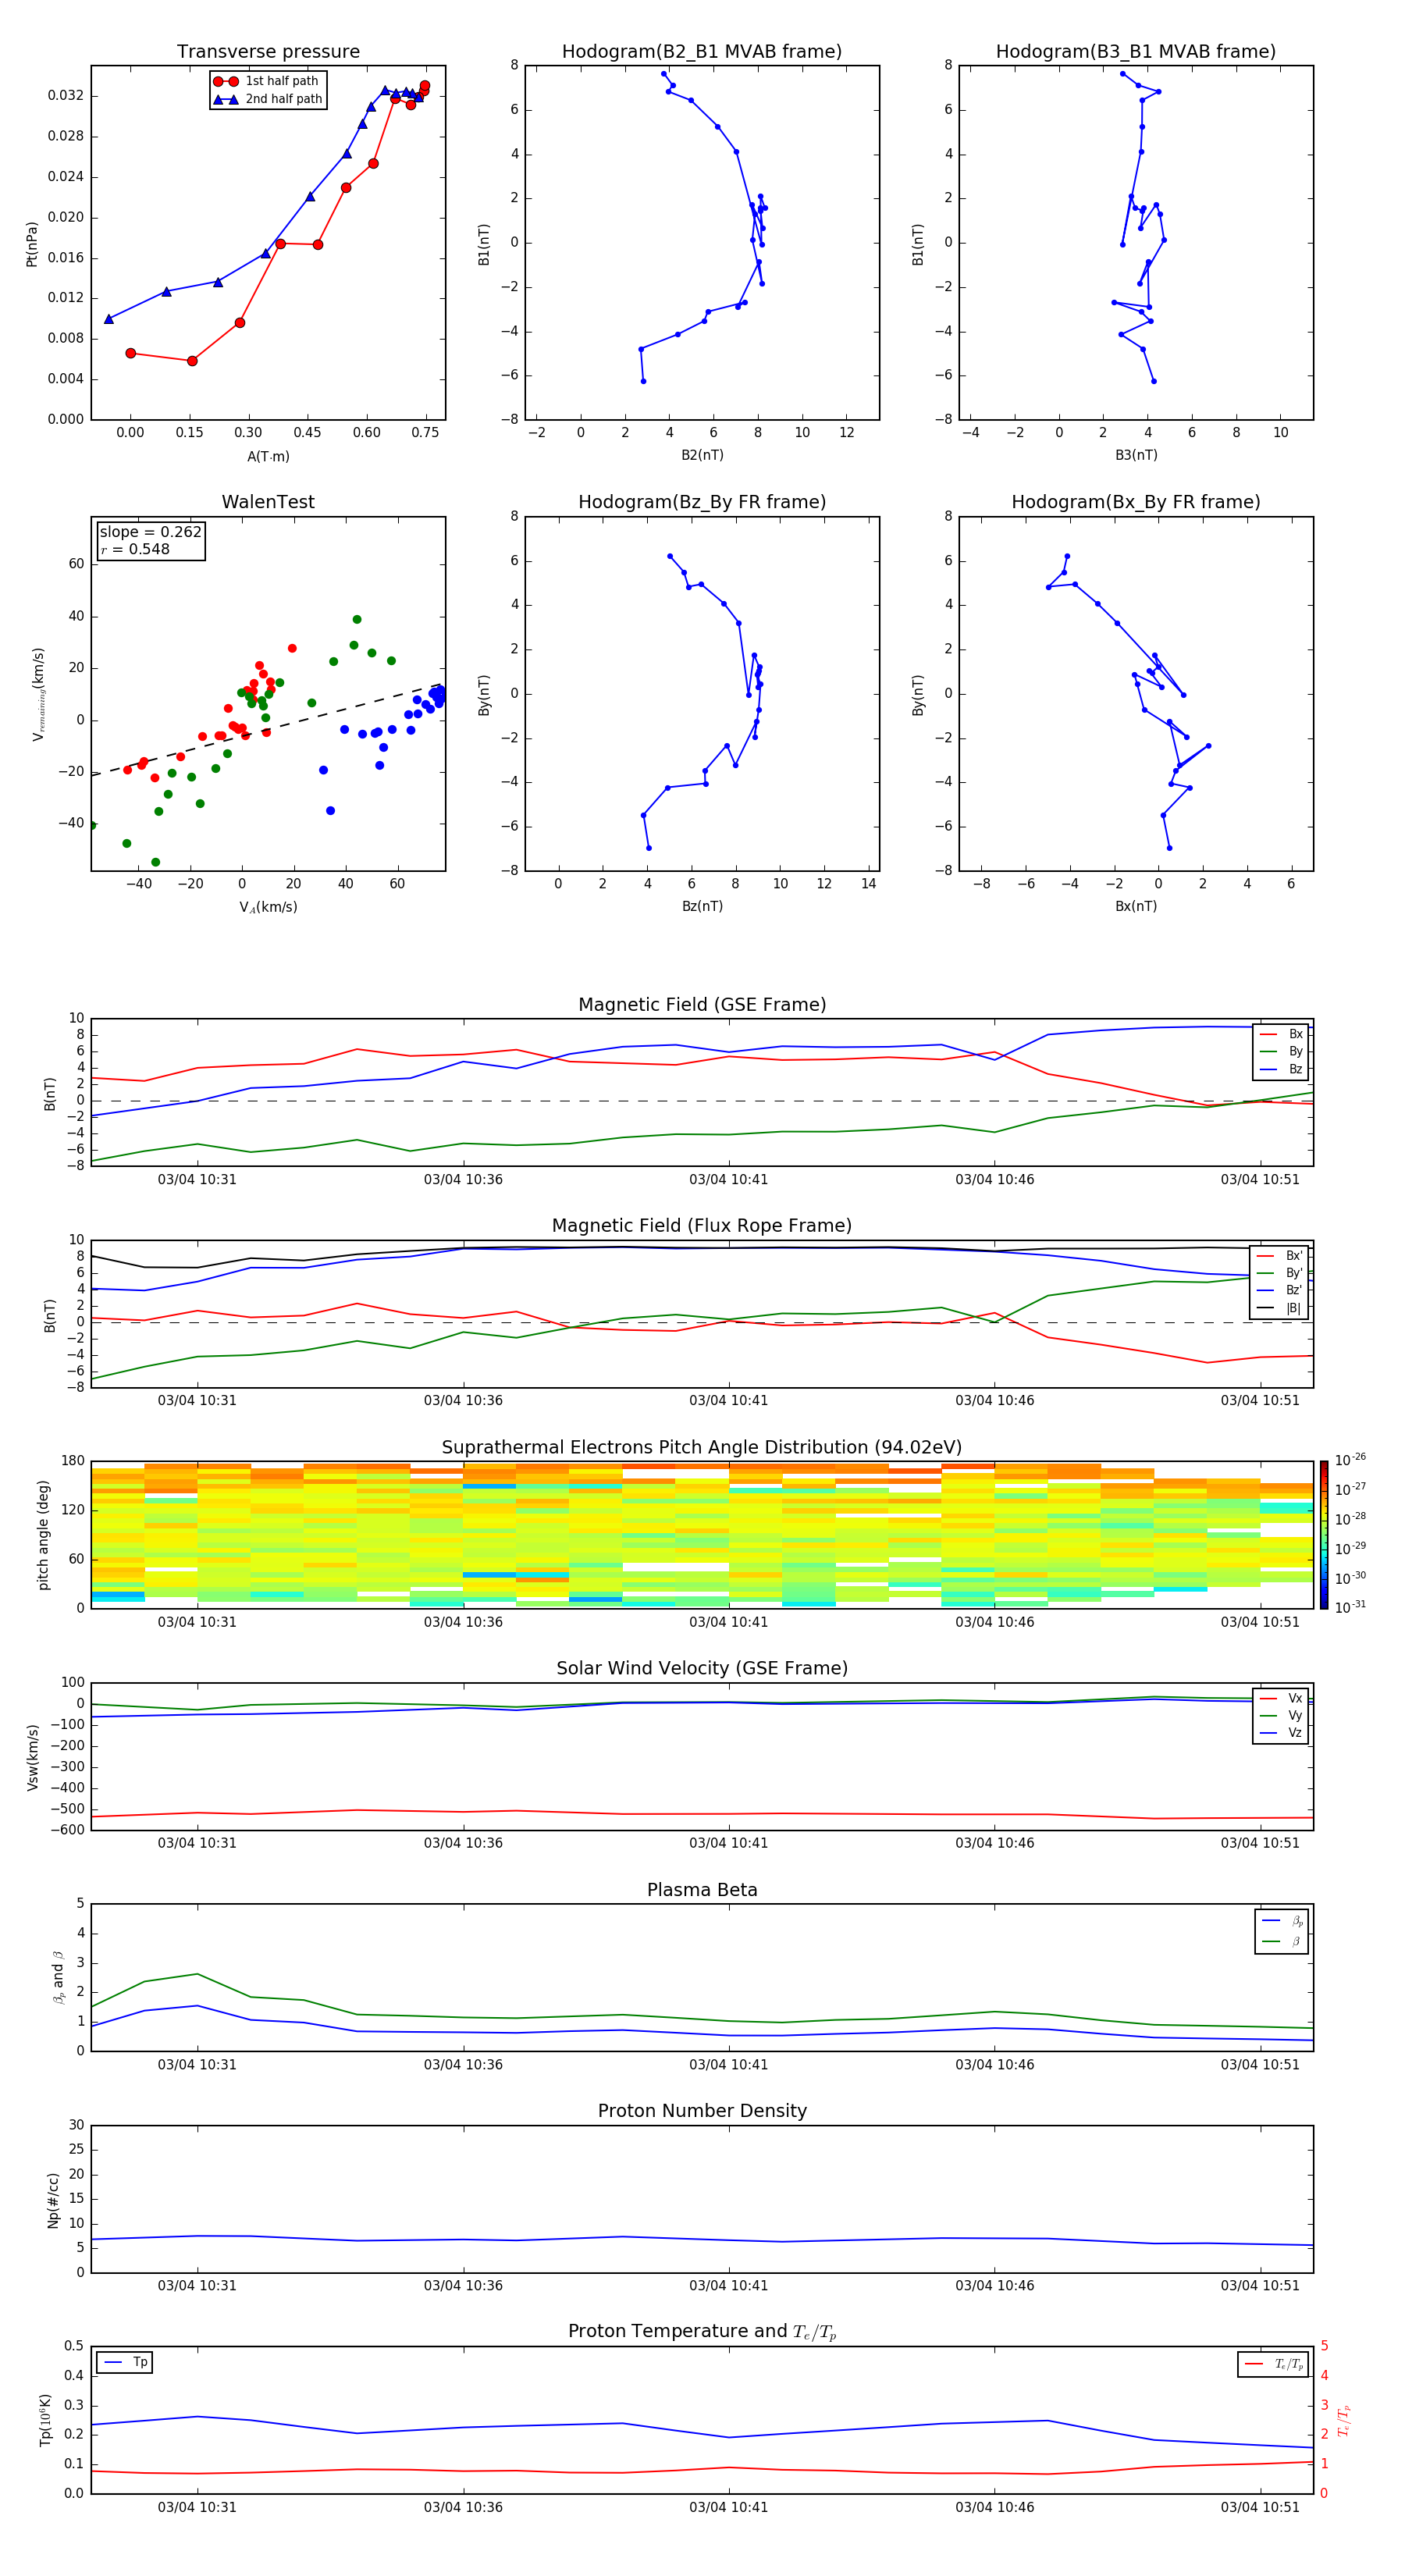Click the 'Magnetic Field (GSE Frame)' title
Image resolution: width=1405 pixels, height=2576 pixels.
(702, 1005)
